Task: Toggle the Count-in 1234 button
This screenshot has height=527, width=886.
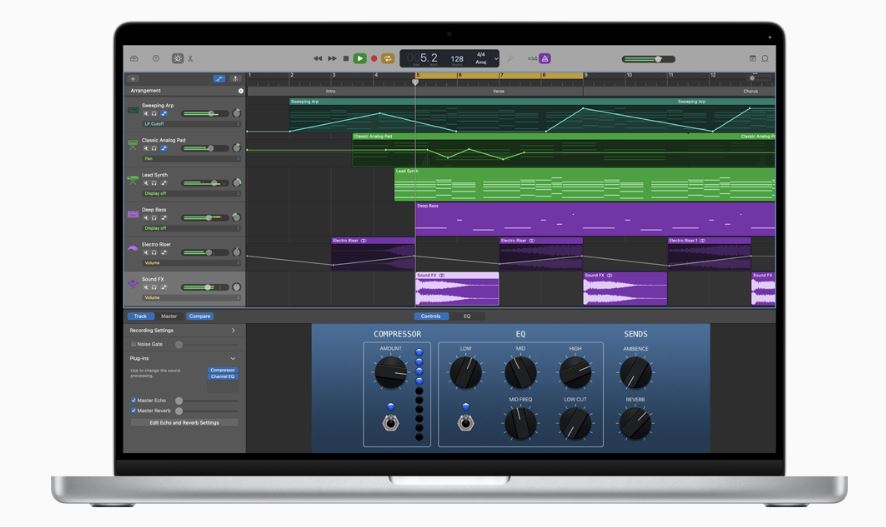Action: pyautogui.click(x=532, y=59)
